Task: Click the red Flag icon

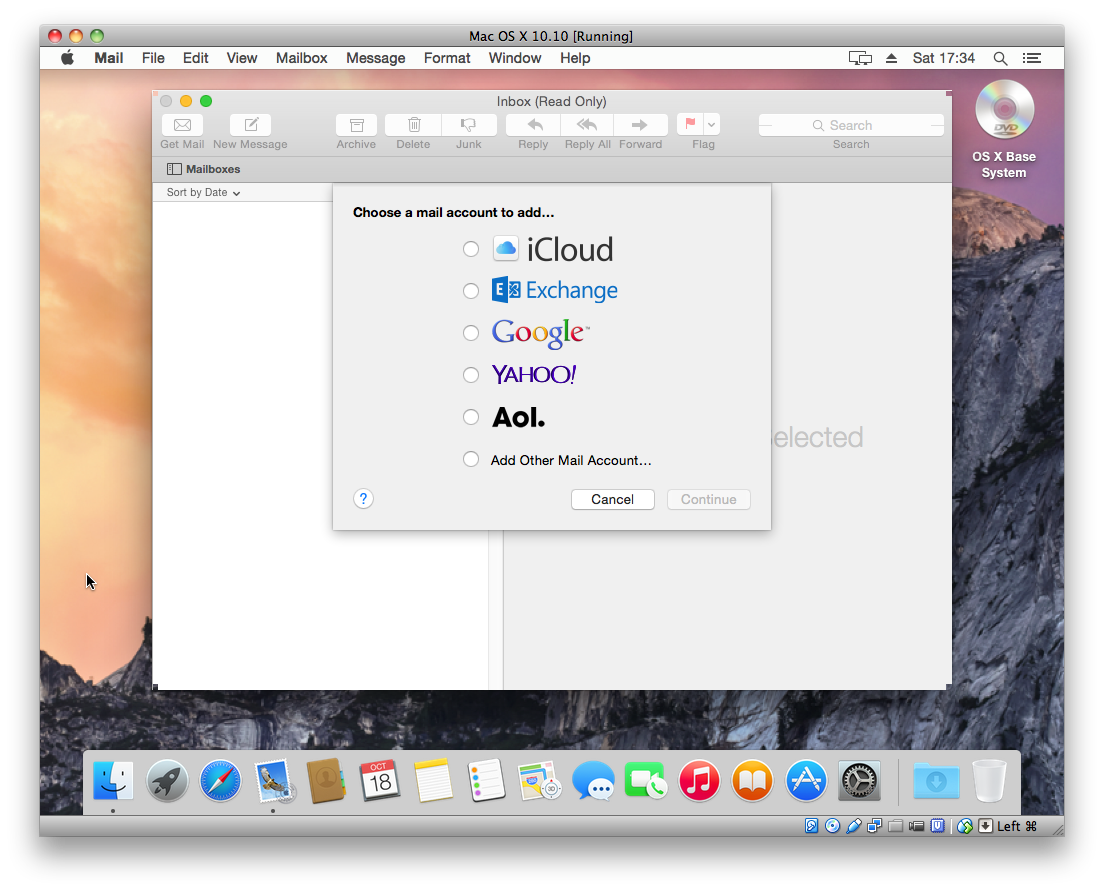Action: pyautogui.click(x=691, y=125)
